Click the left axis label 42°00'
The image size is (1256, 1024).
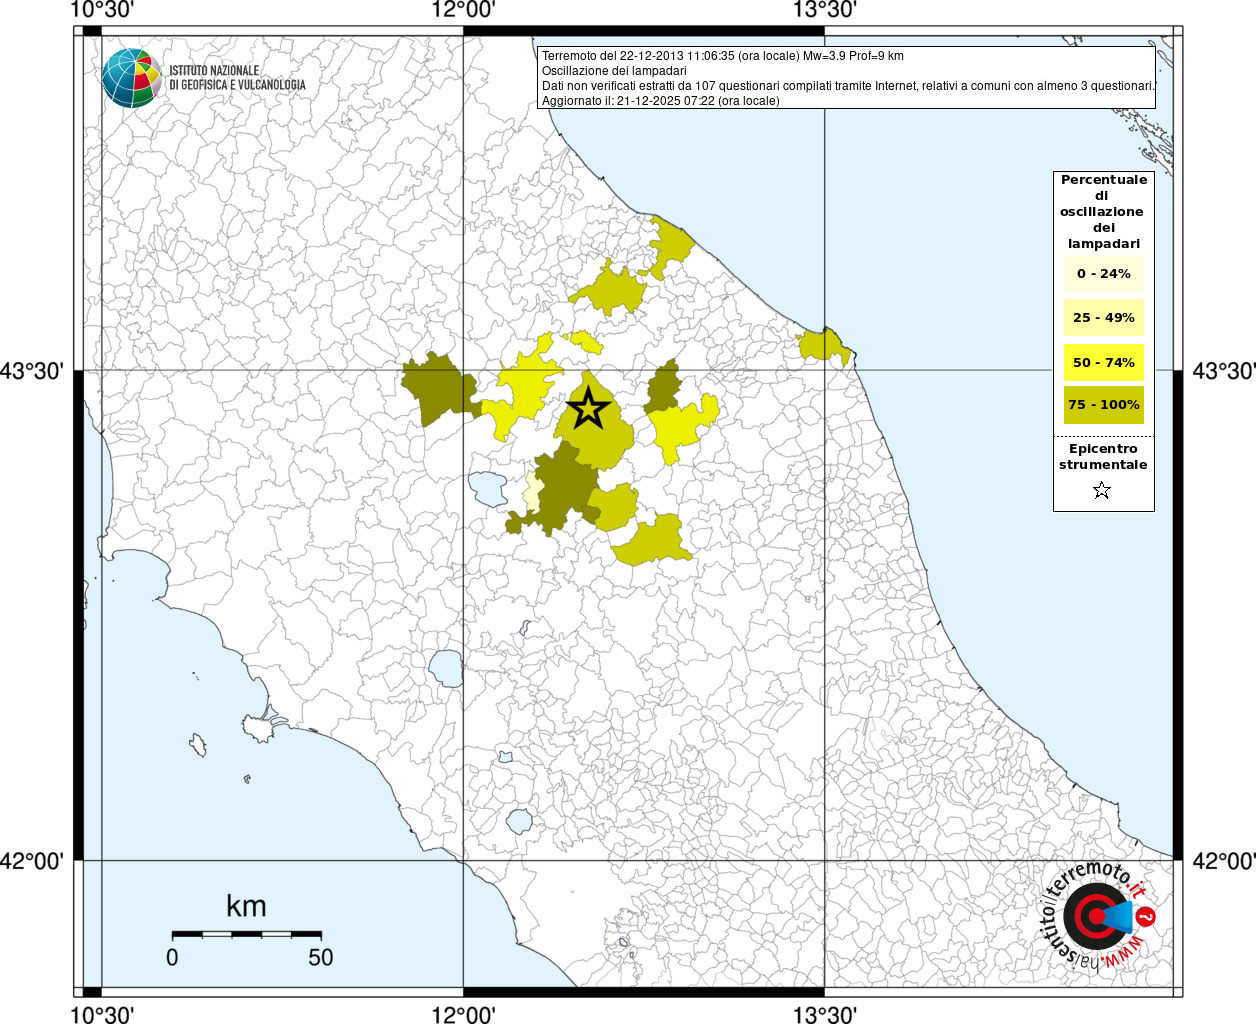pos(32,860)
